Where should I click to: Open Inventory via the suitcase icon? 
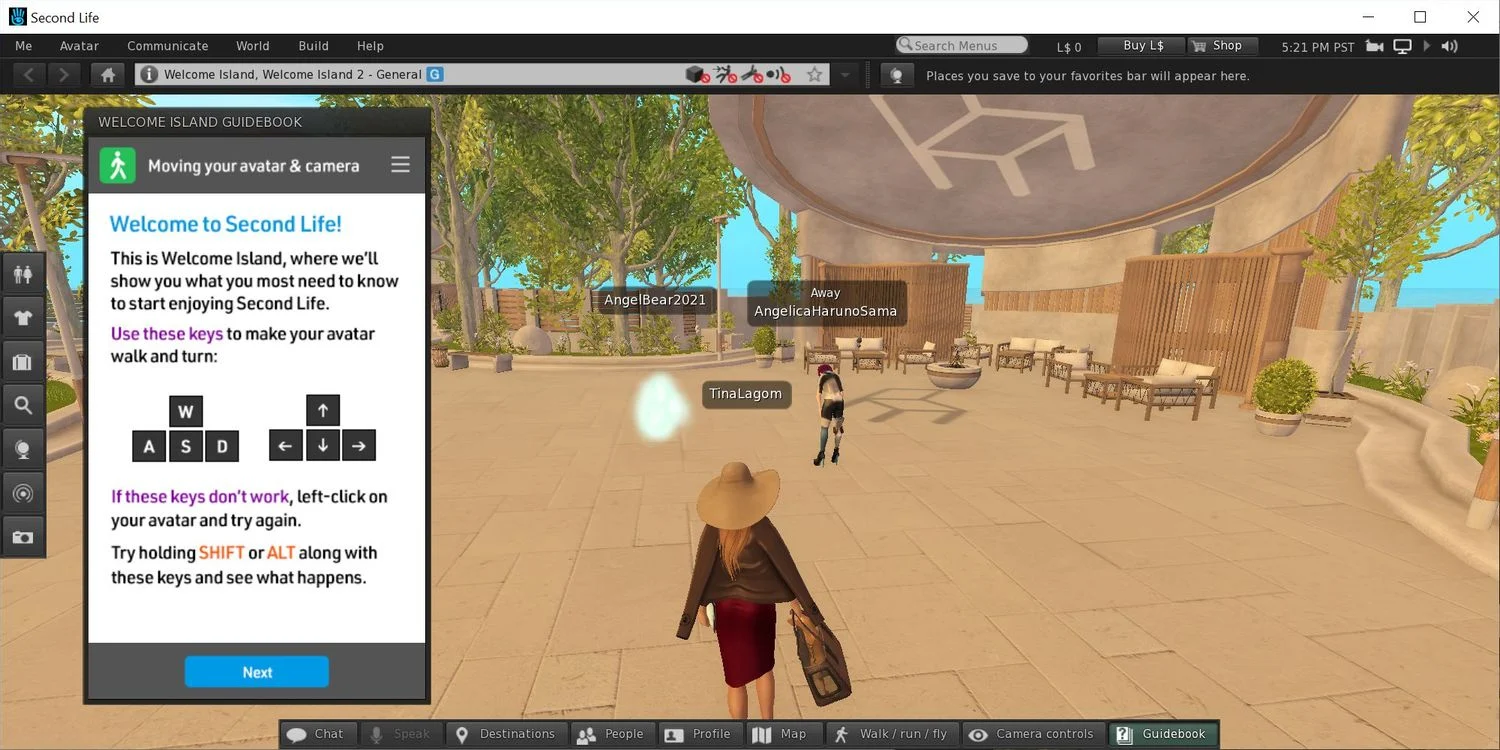pos(22,362)
